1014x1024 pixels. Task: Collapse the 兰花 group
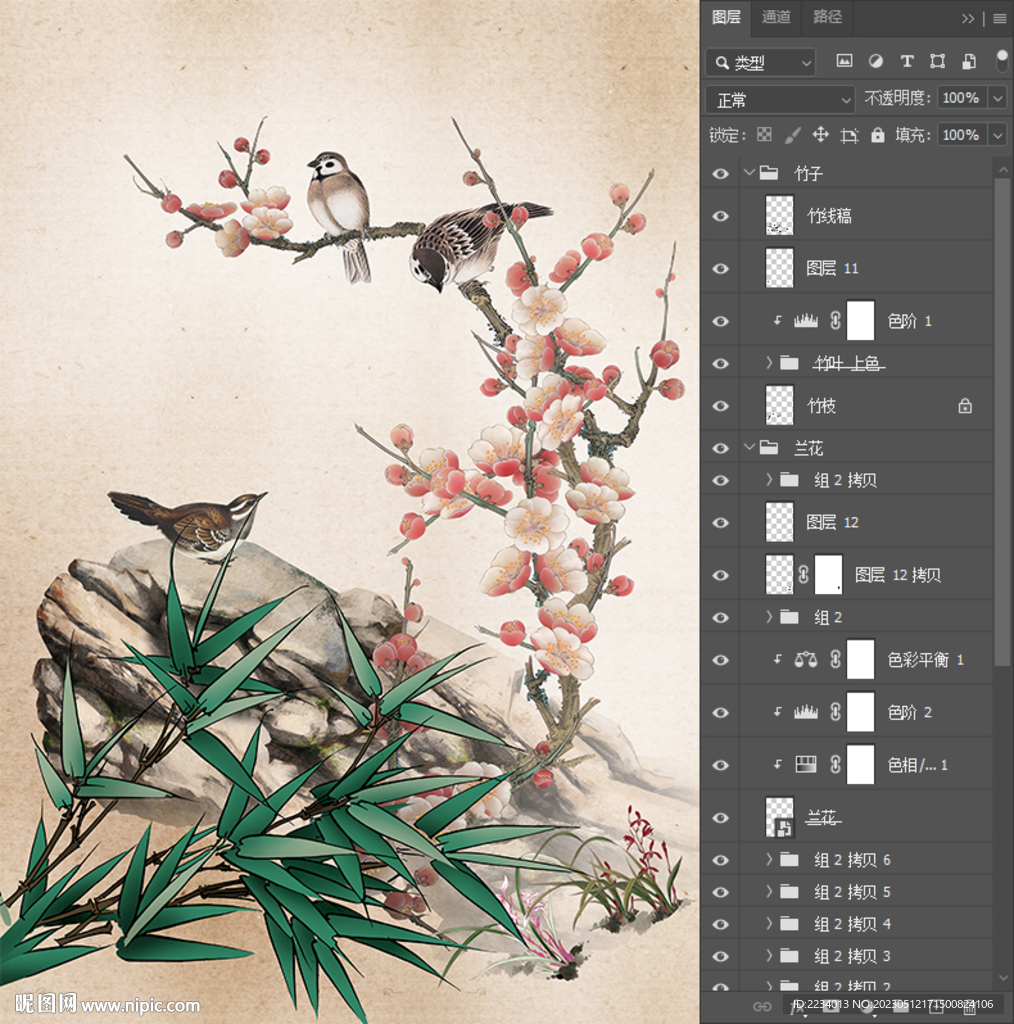749,448
